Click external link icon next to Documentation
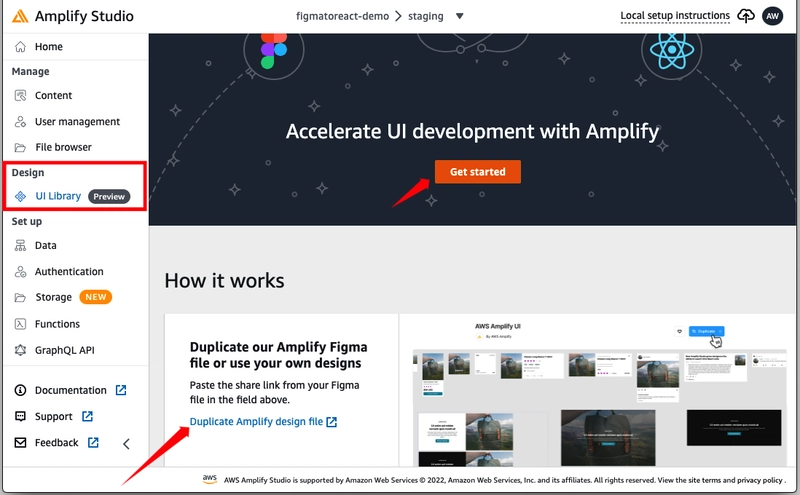 click(121, 390)
